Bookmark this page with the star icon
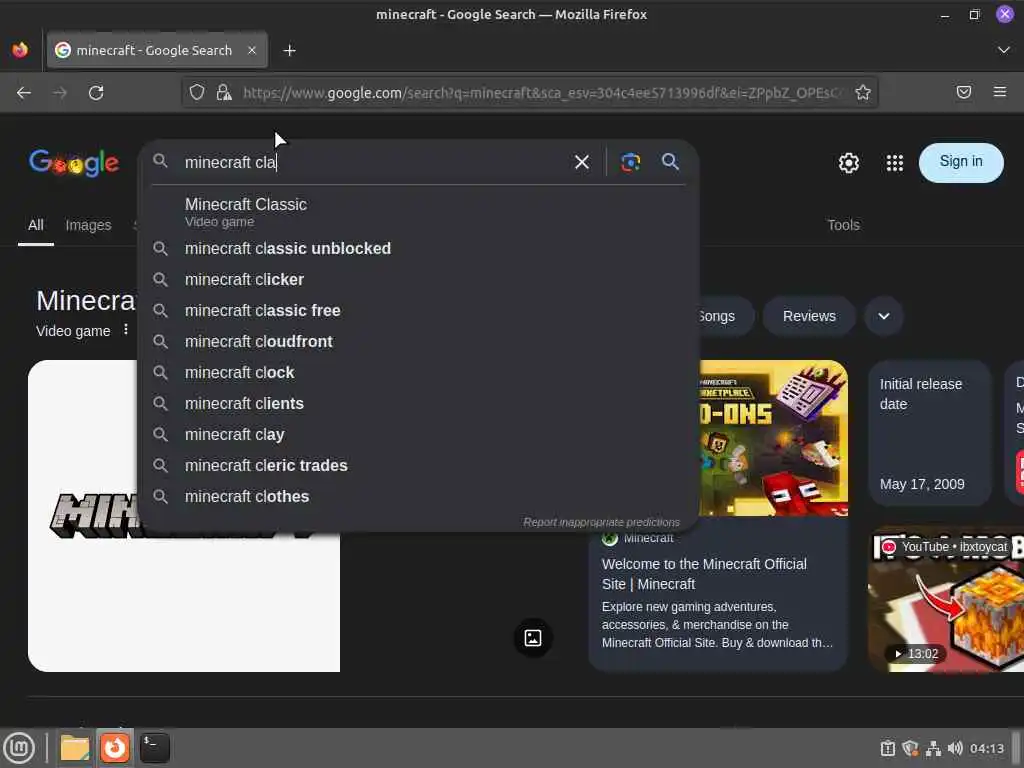 pos(863,92)
